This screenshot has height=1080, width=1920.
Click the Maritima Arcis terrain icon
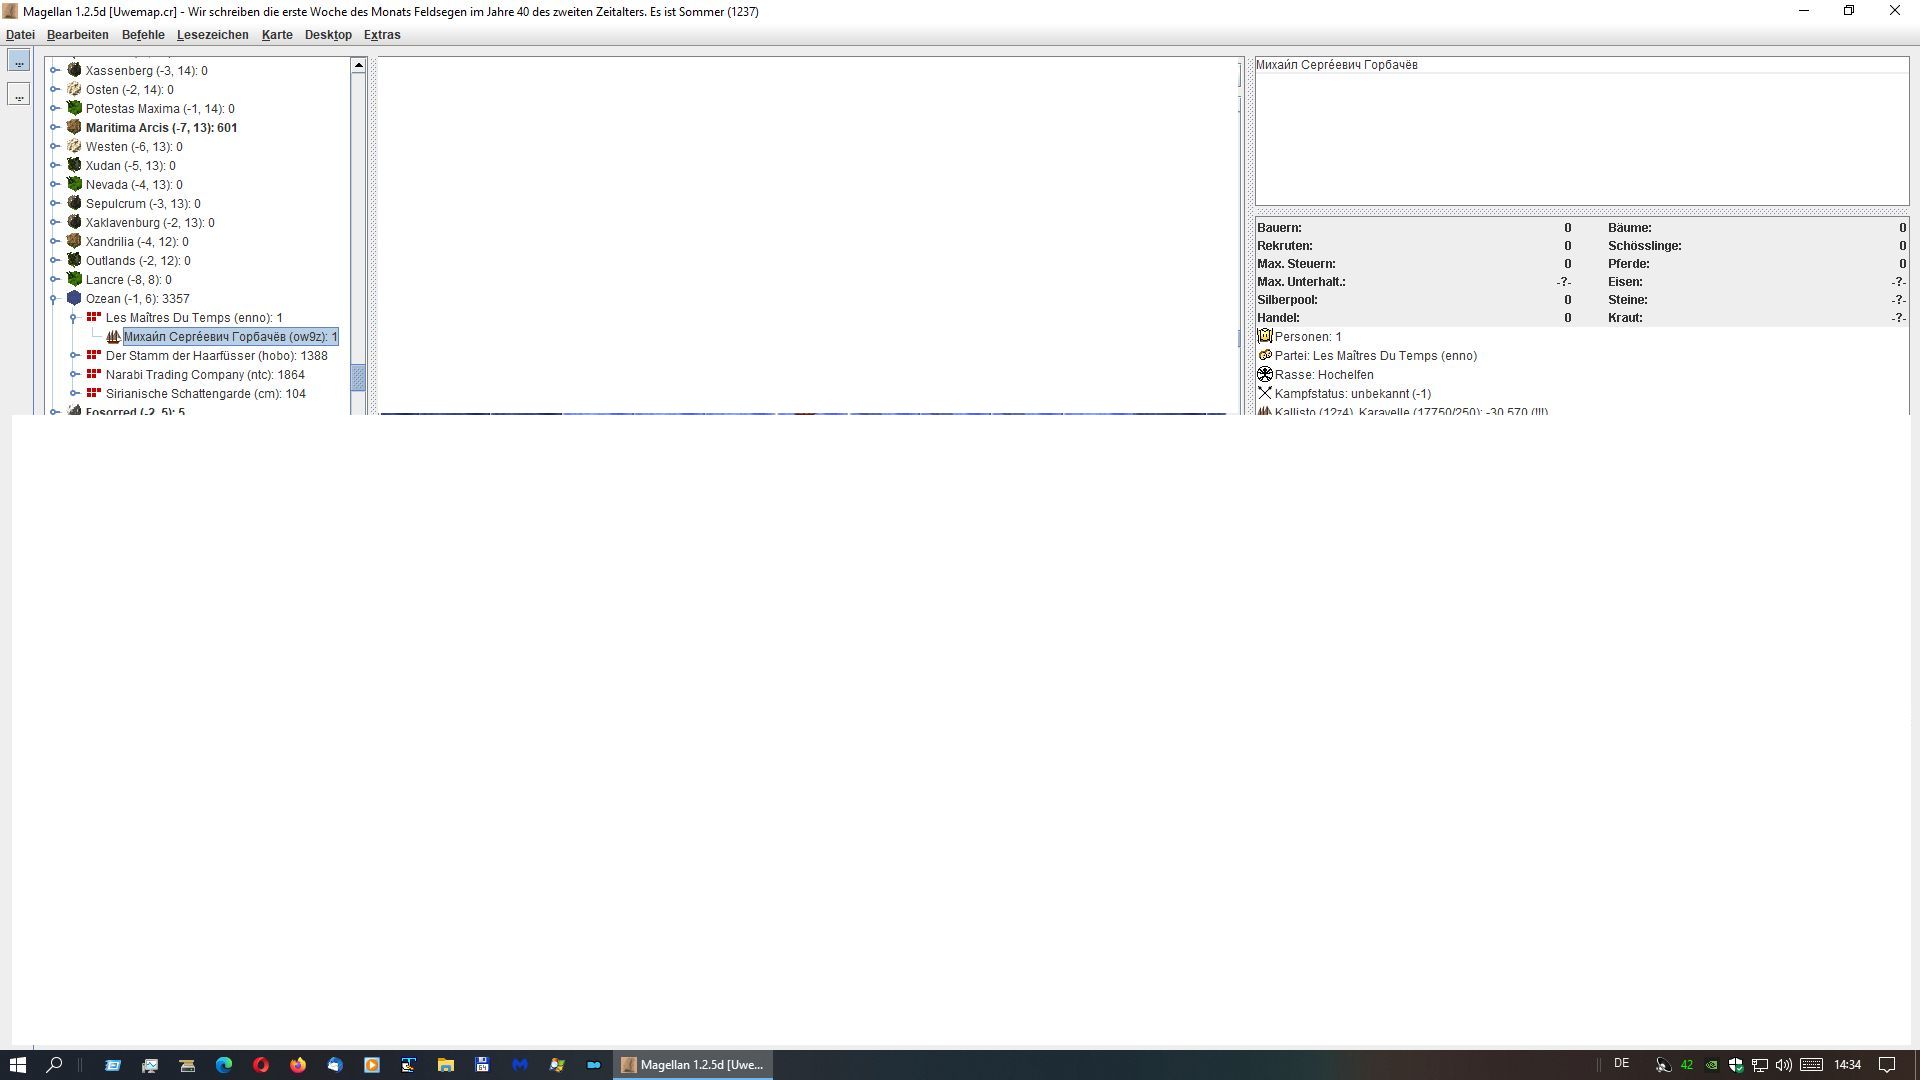click(x=74, y=127)
